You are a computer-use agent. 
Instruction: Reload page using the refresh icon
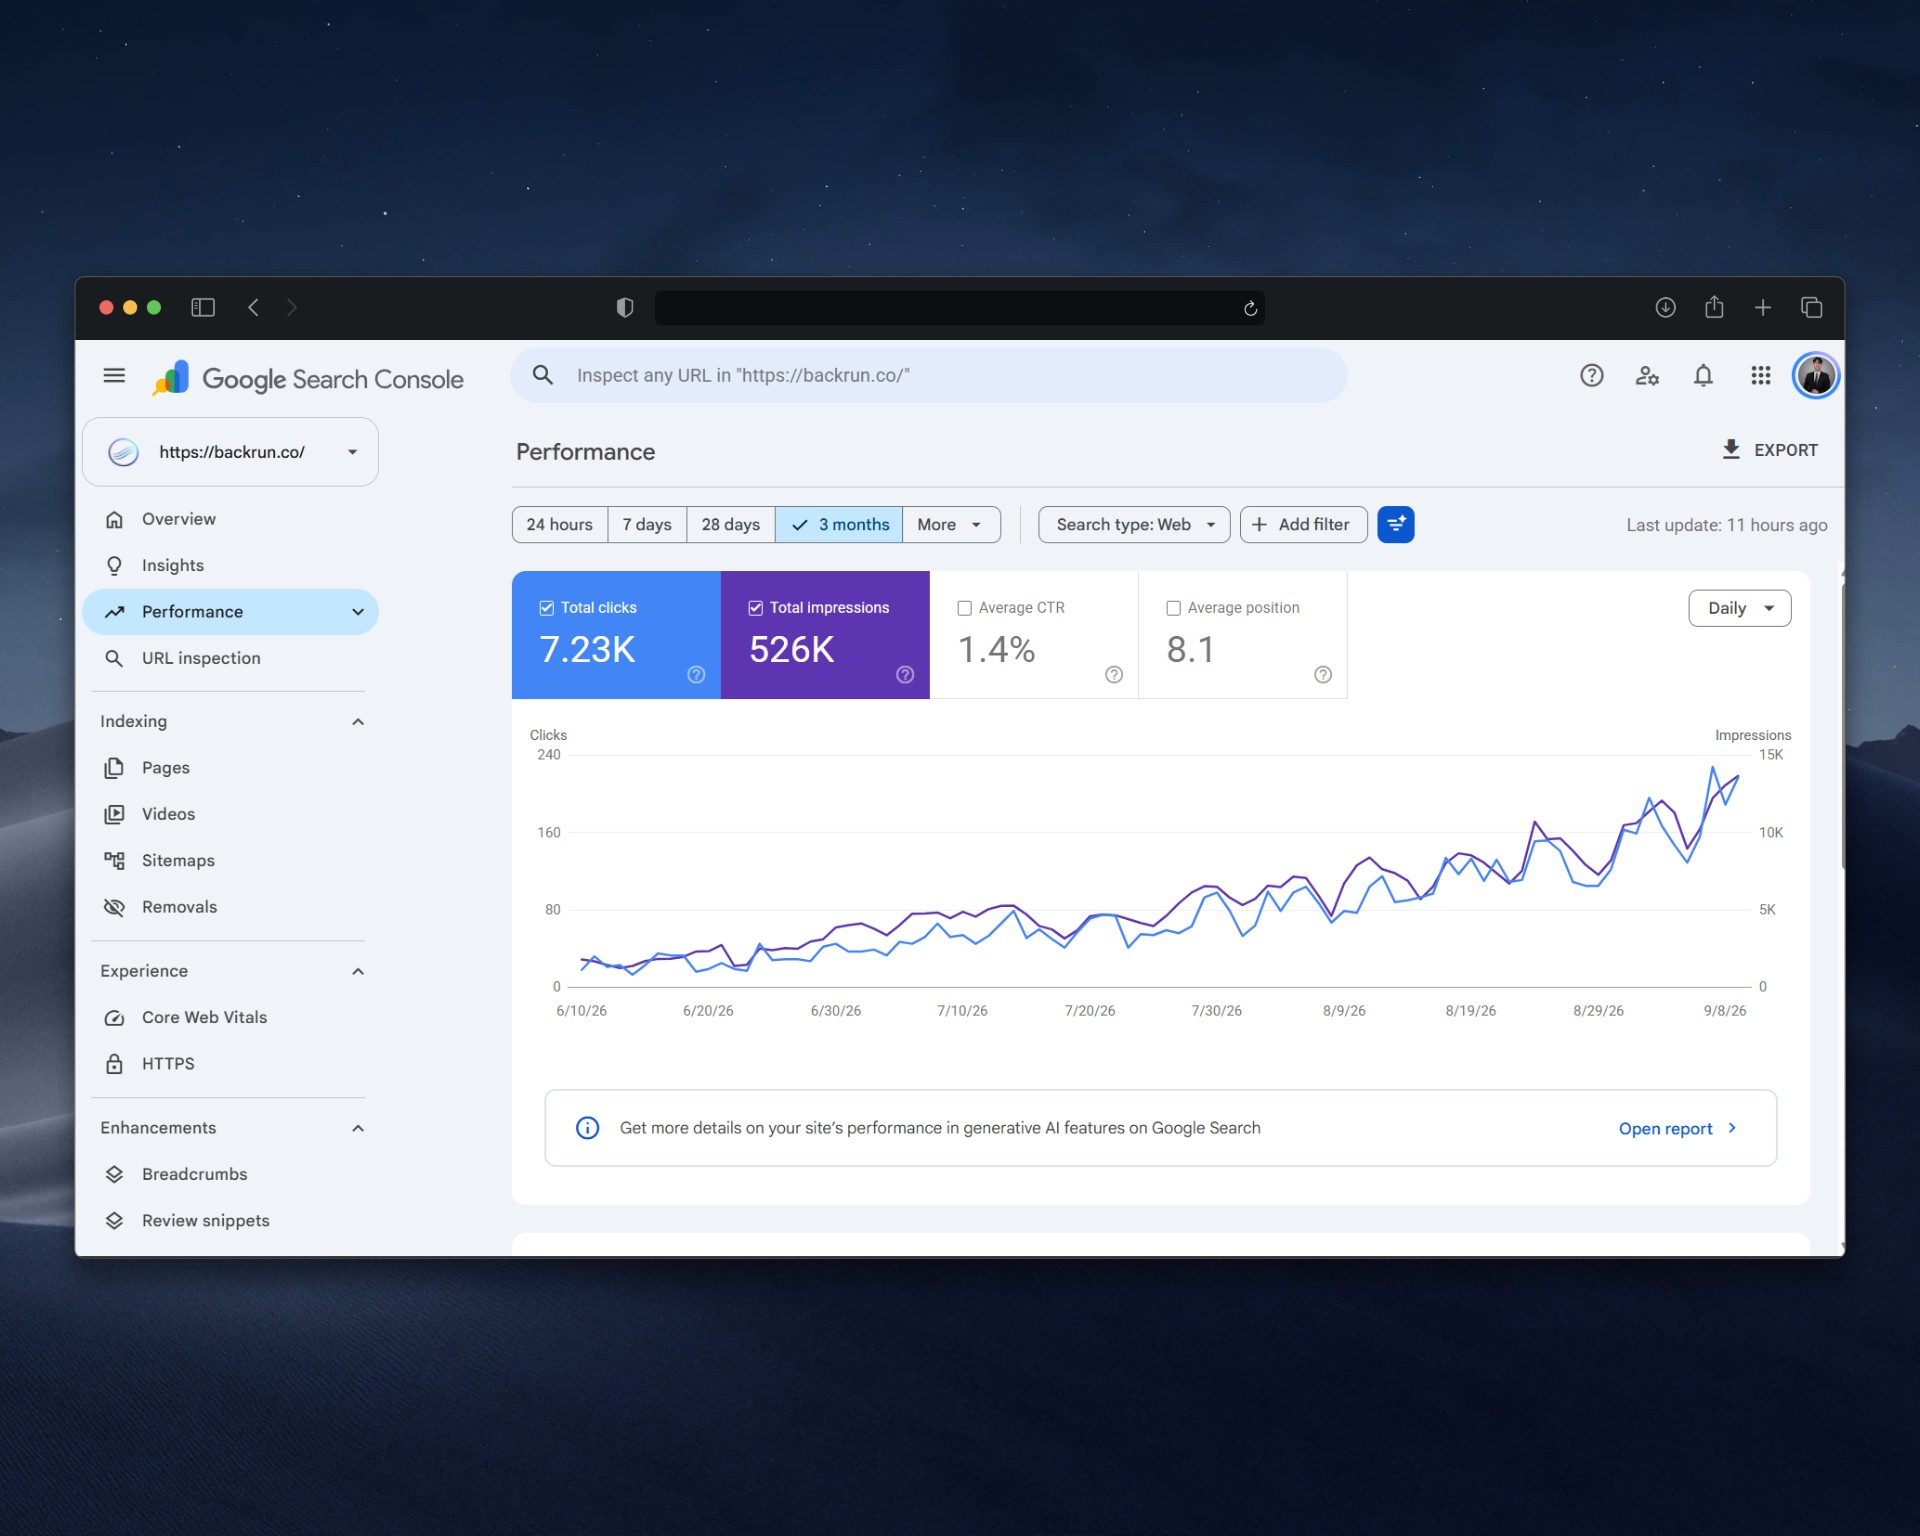coord(1250,308)
